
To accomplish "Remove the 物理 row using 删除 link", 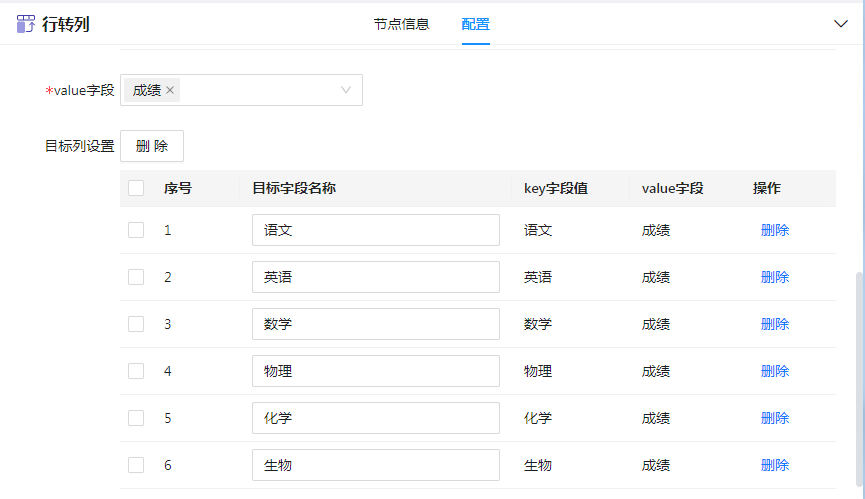I will pyautogui.click(x=774, y=371).
